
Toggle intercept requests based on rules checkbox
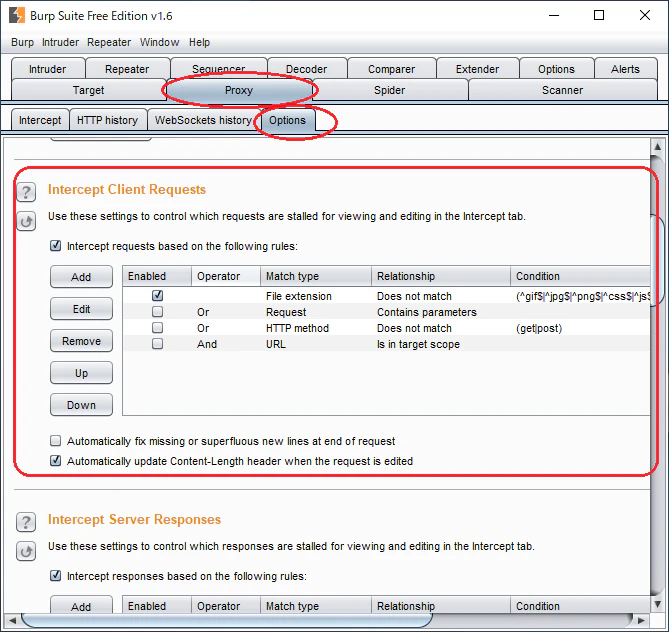coord(55,246)
